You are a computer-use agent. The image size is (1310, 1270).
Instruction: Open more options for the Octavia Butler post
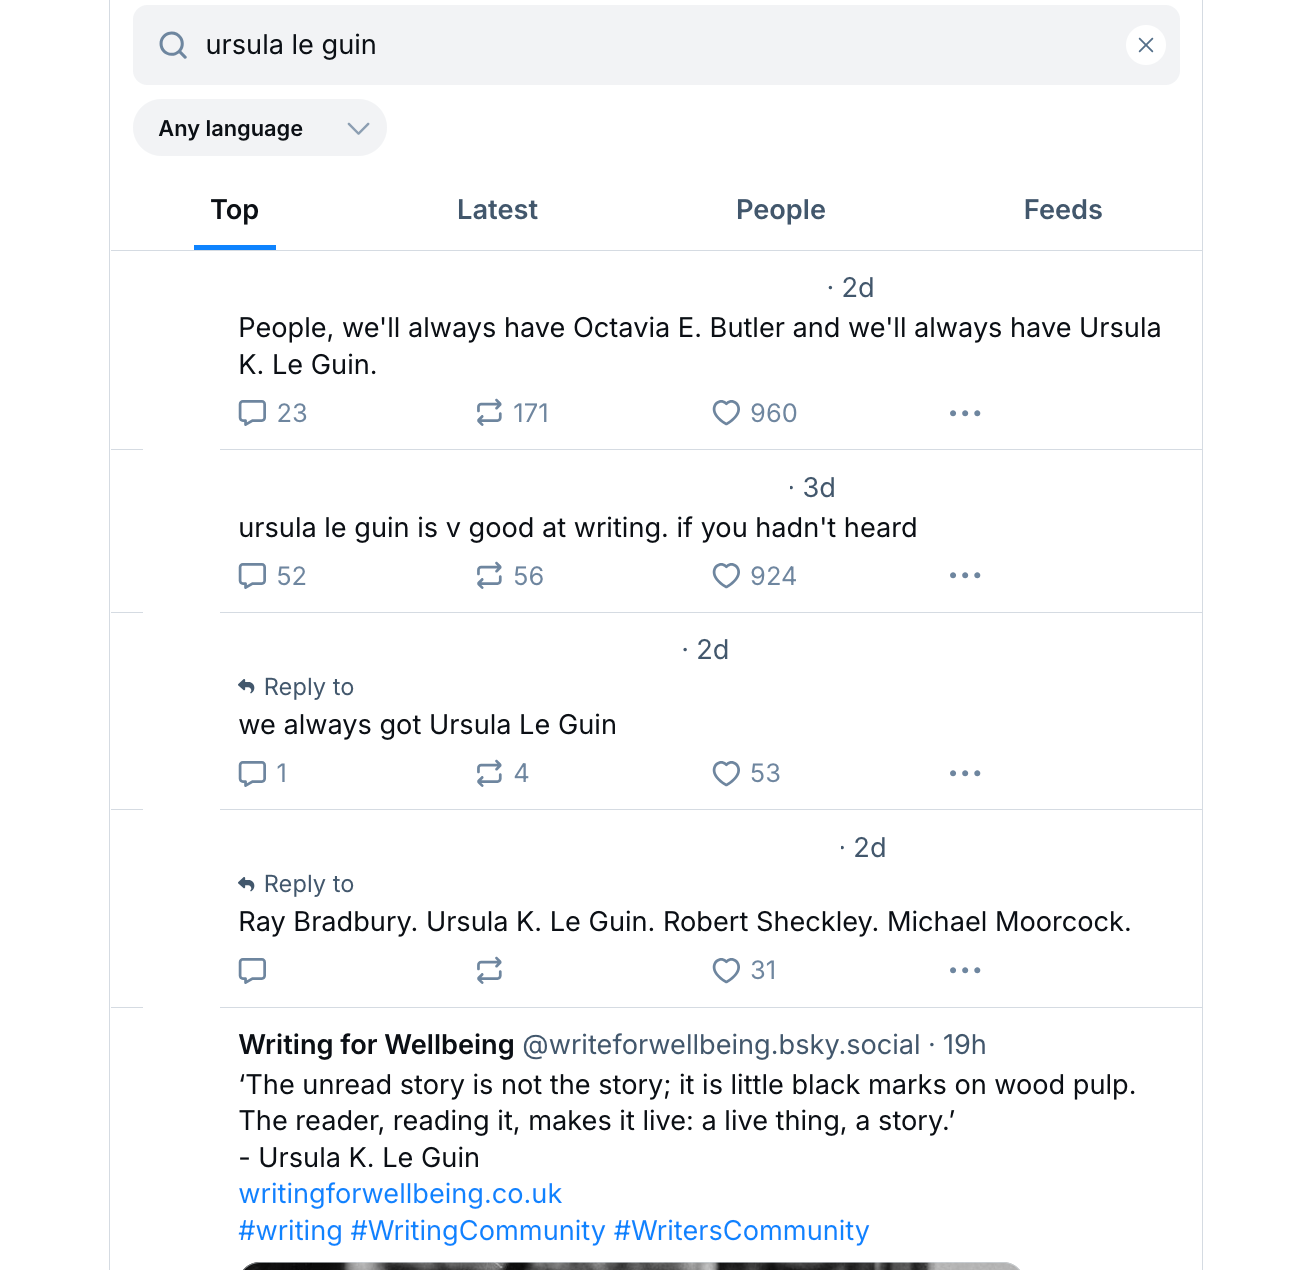coord(965,413)
